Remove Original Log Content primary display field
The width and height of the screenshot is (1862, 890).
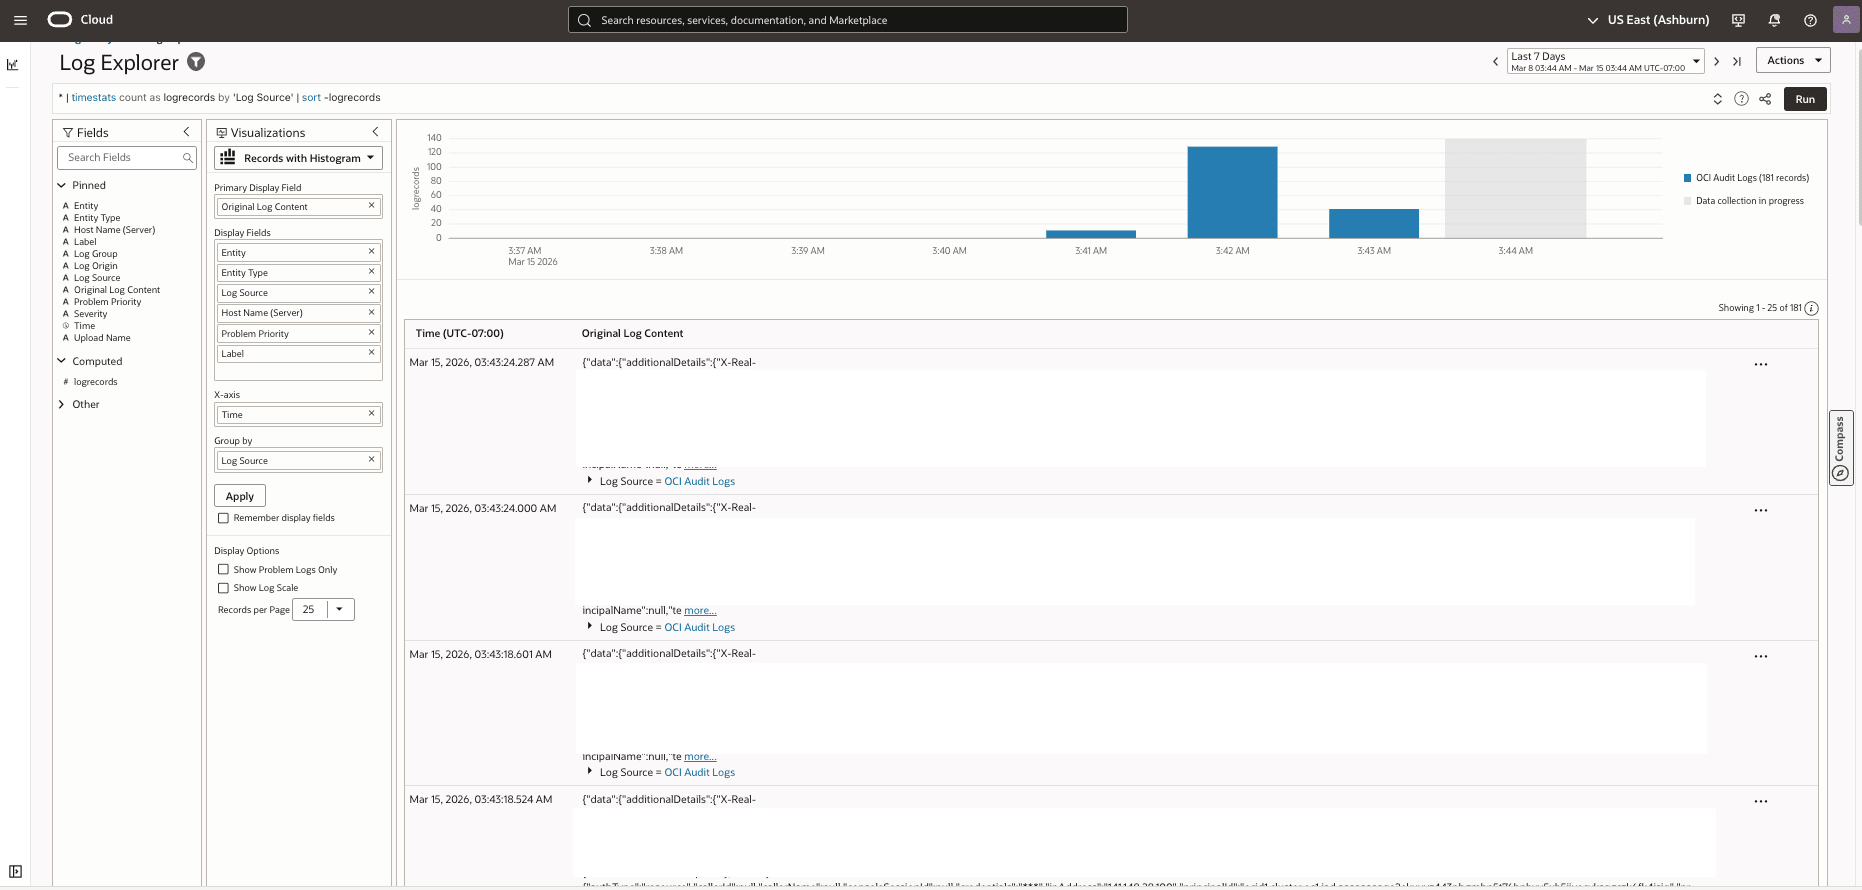click(371, 206)
